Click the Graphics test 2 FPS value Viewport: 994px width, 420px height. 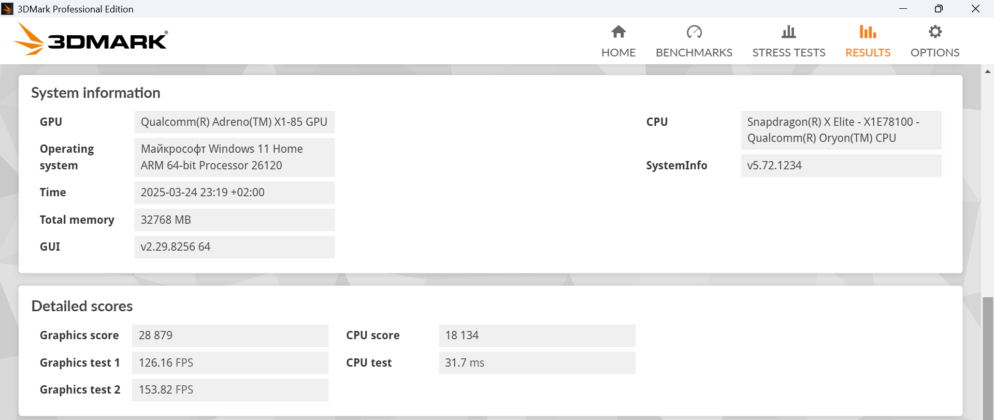(x=230, y=390)
